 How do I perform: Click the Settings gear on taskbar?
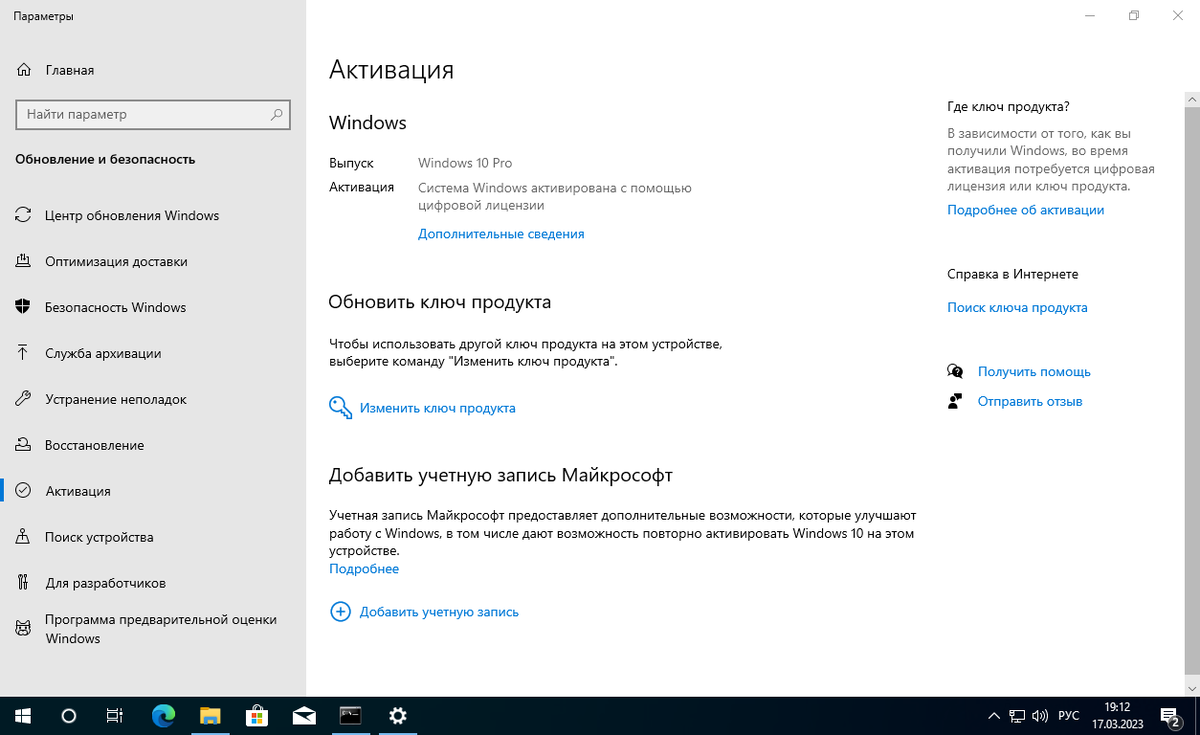click(x=398, y=716)
